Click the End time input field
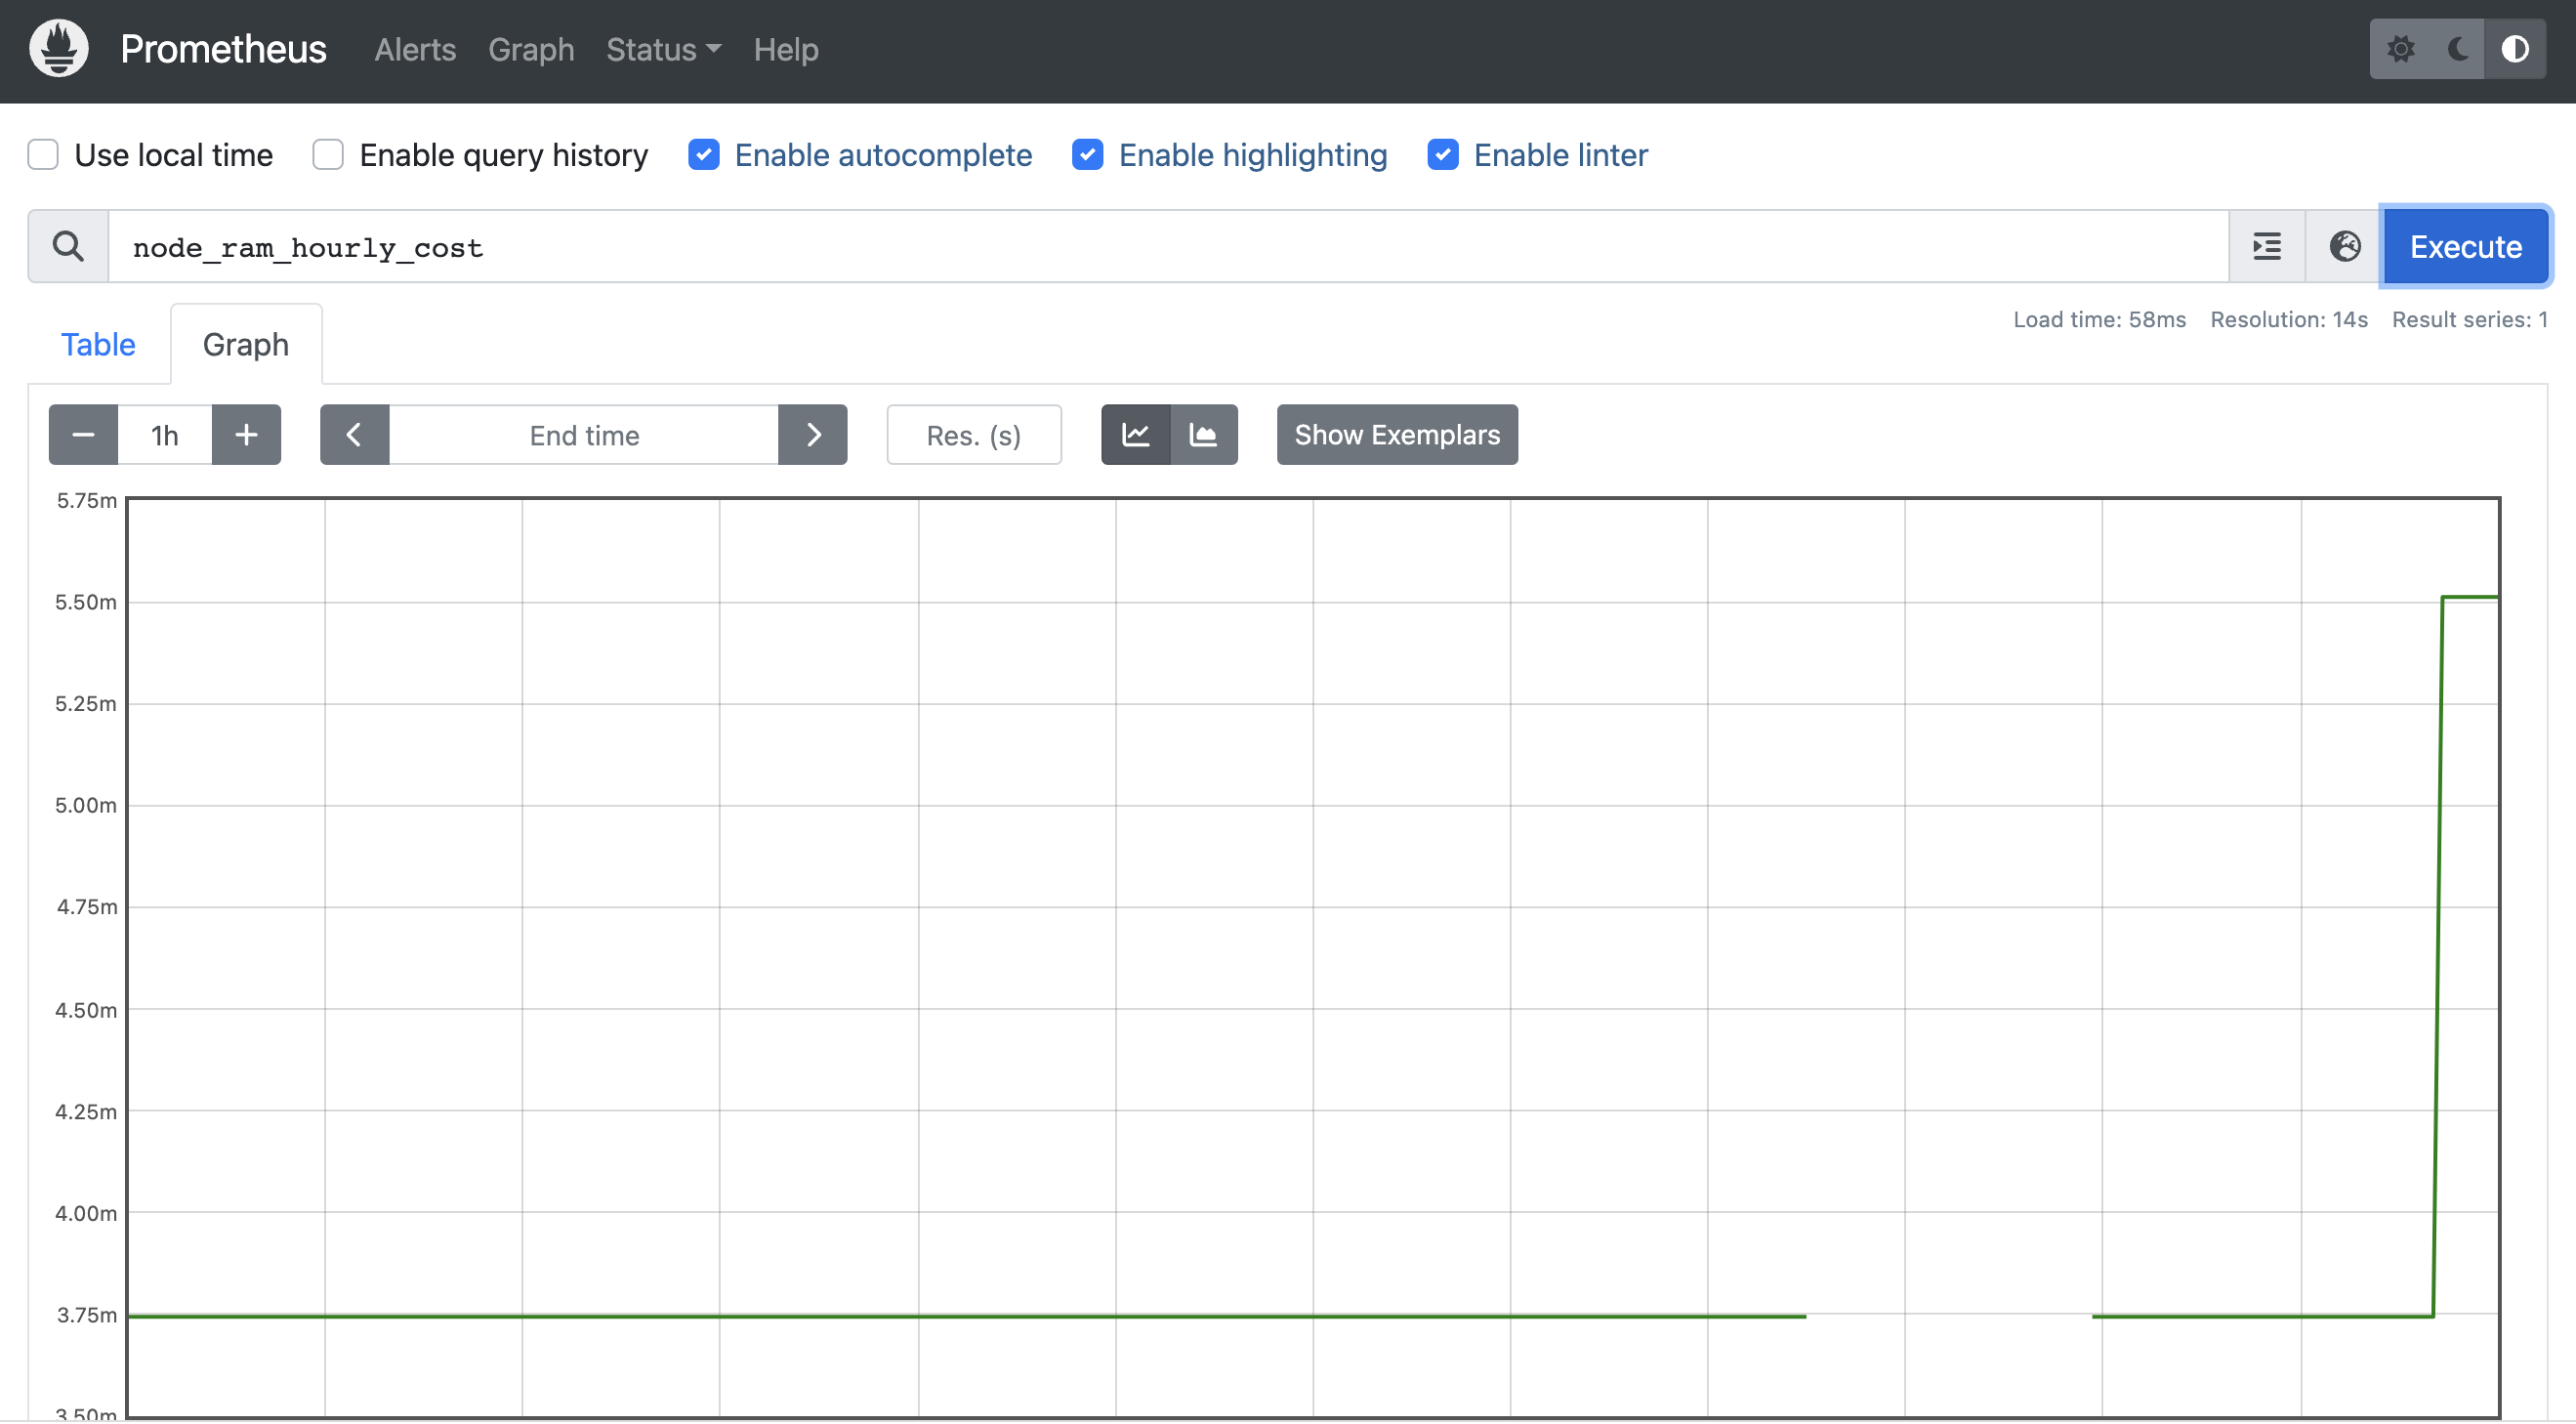The height and width of the screenshot is (1424, 2576). click(x=583, y=435)
